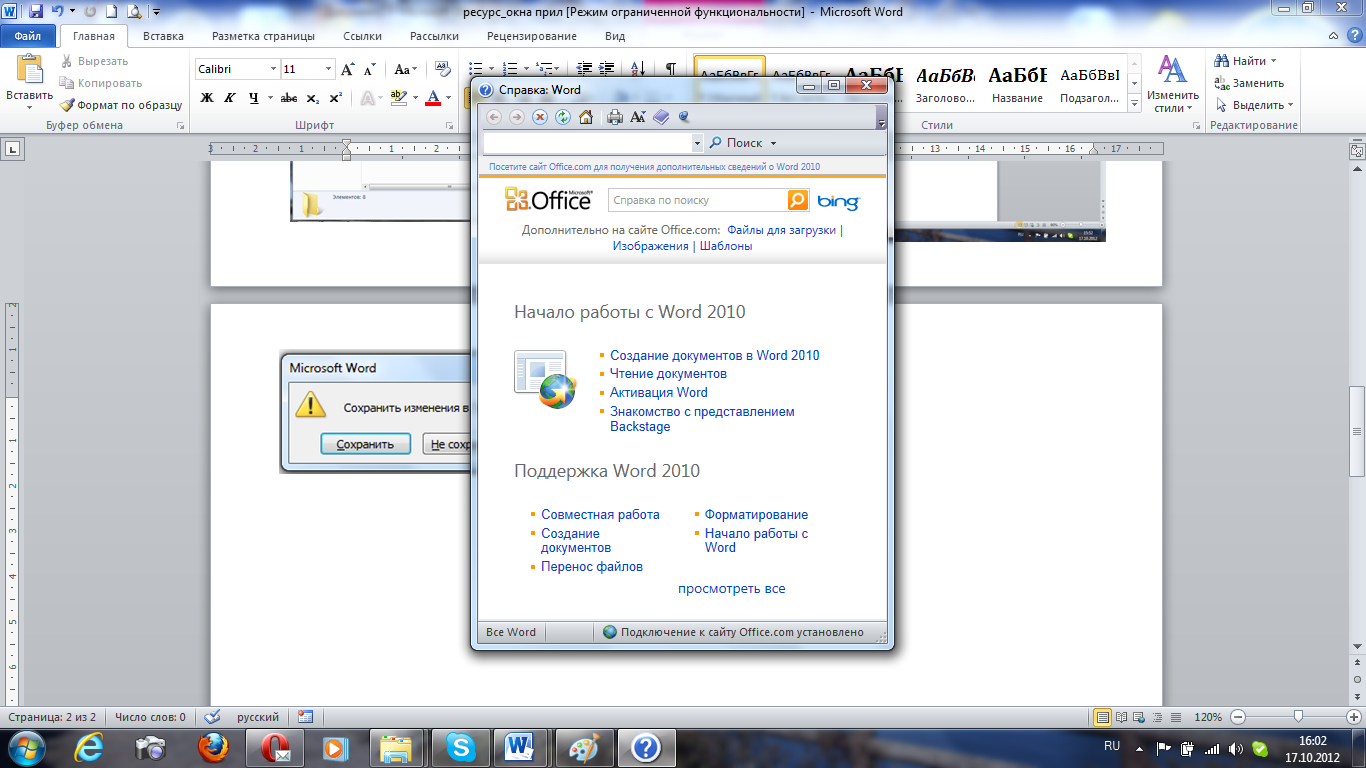This screenshot has height=768, width=1366.
Task: Open the font name Calibri dropdown
Action: (x=273, y=69)
